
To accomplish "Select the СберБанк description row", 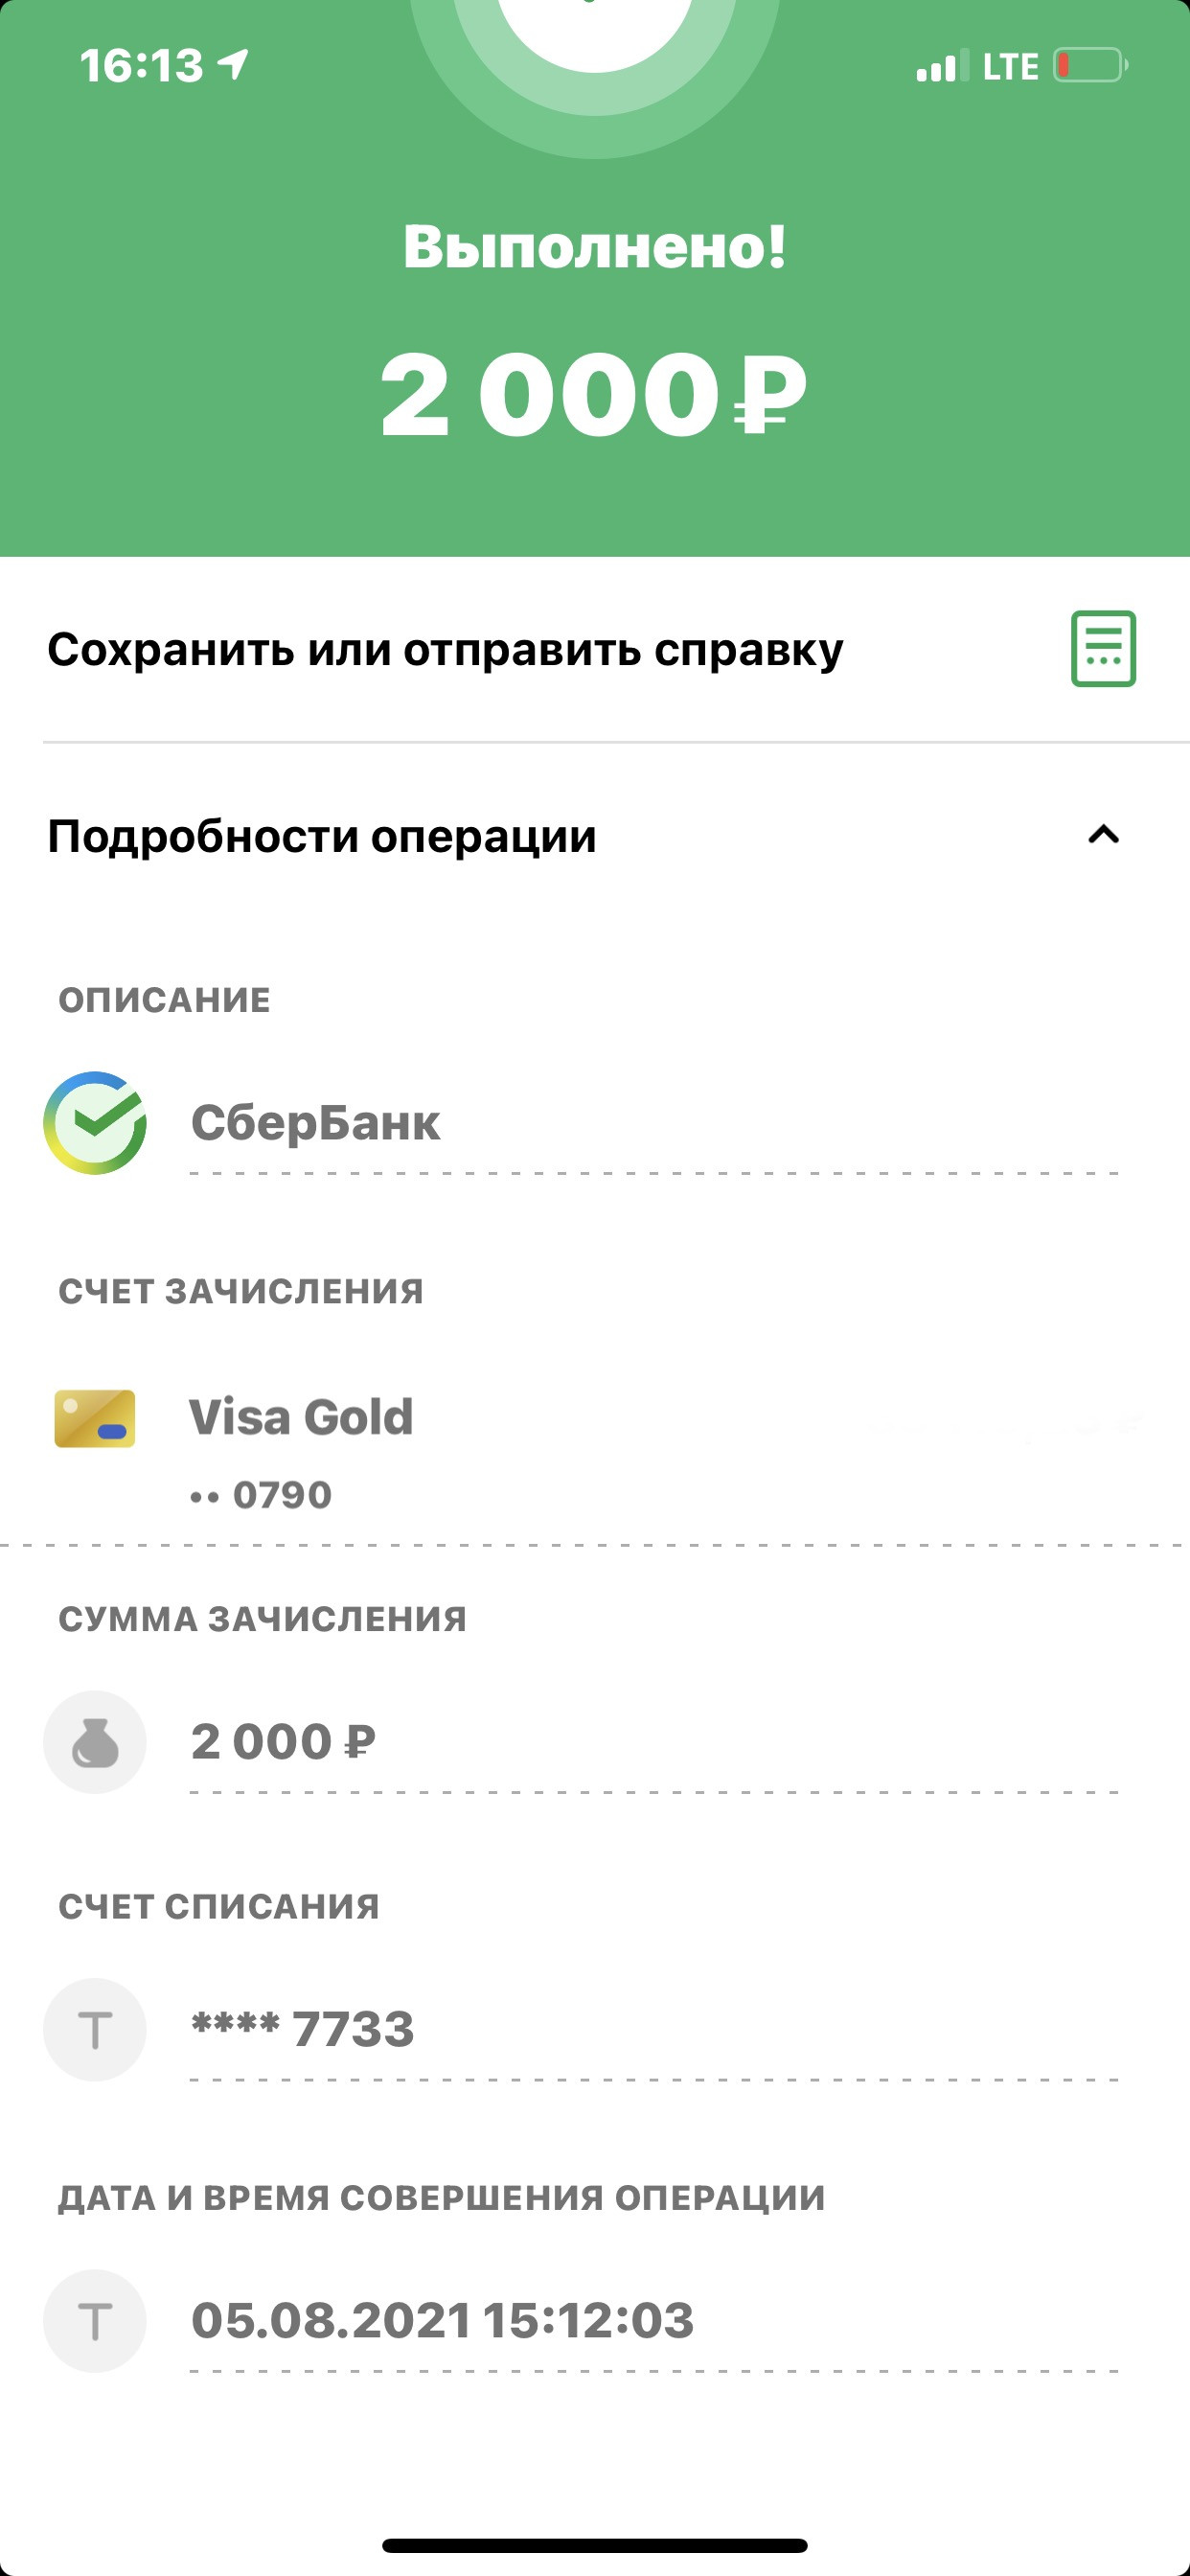I will [315, 1123].
